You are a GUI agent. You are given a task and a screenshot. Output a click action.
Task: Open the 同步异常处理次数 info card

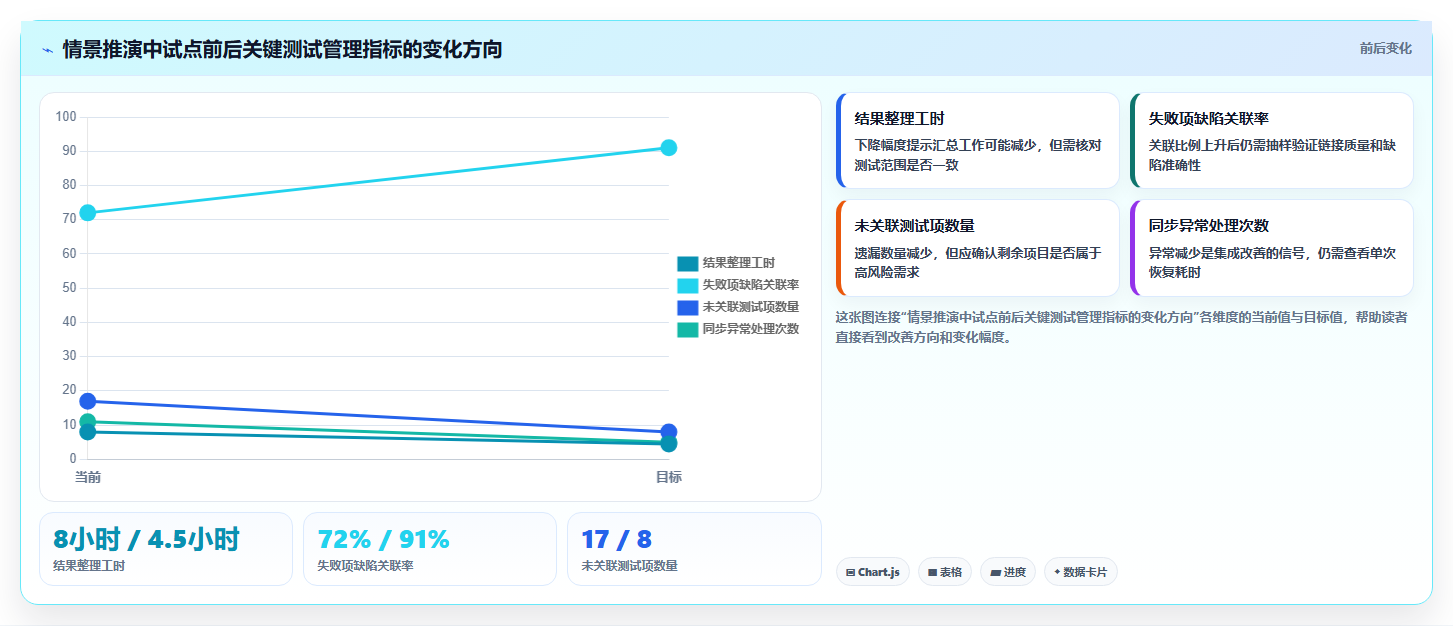coord(1271,248)
